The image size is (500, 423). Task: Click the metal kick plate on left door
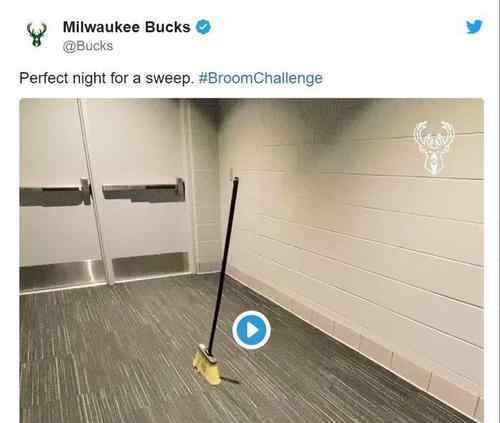[62, 276]
